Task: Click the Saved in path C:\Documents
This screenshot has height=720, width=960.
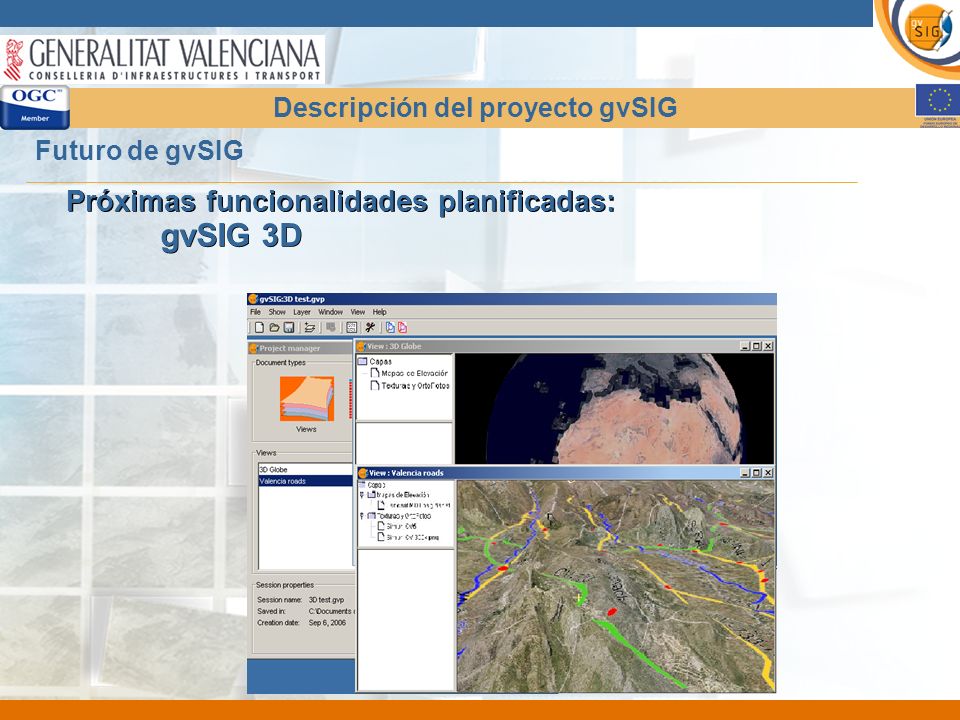Action: point(331,611)
